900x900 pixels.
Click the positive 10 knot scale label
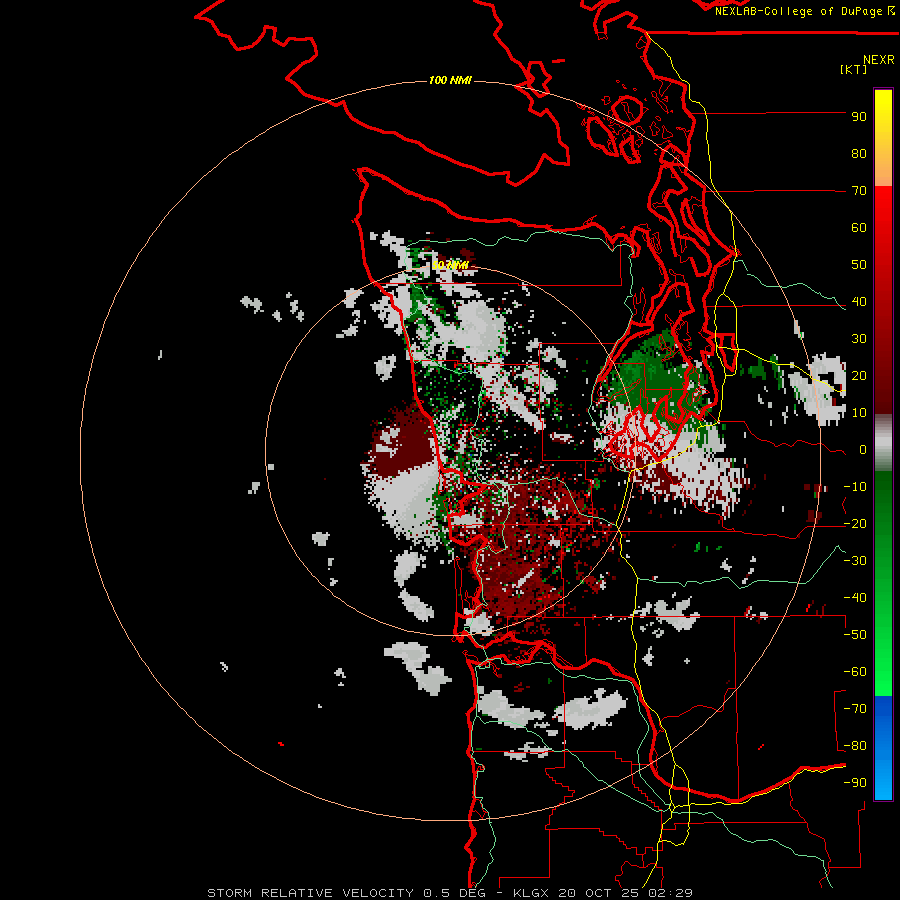859,413
